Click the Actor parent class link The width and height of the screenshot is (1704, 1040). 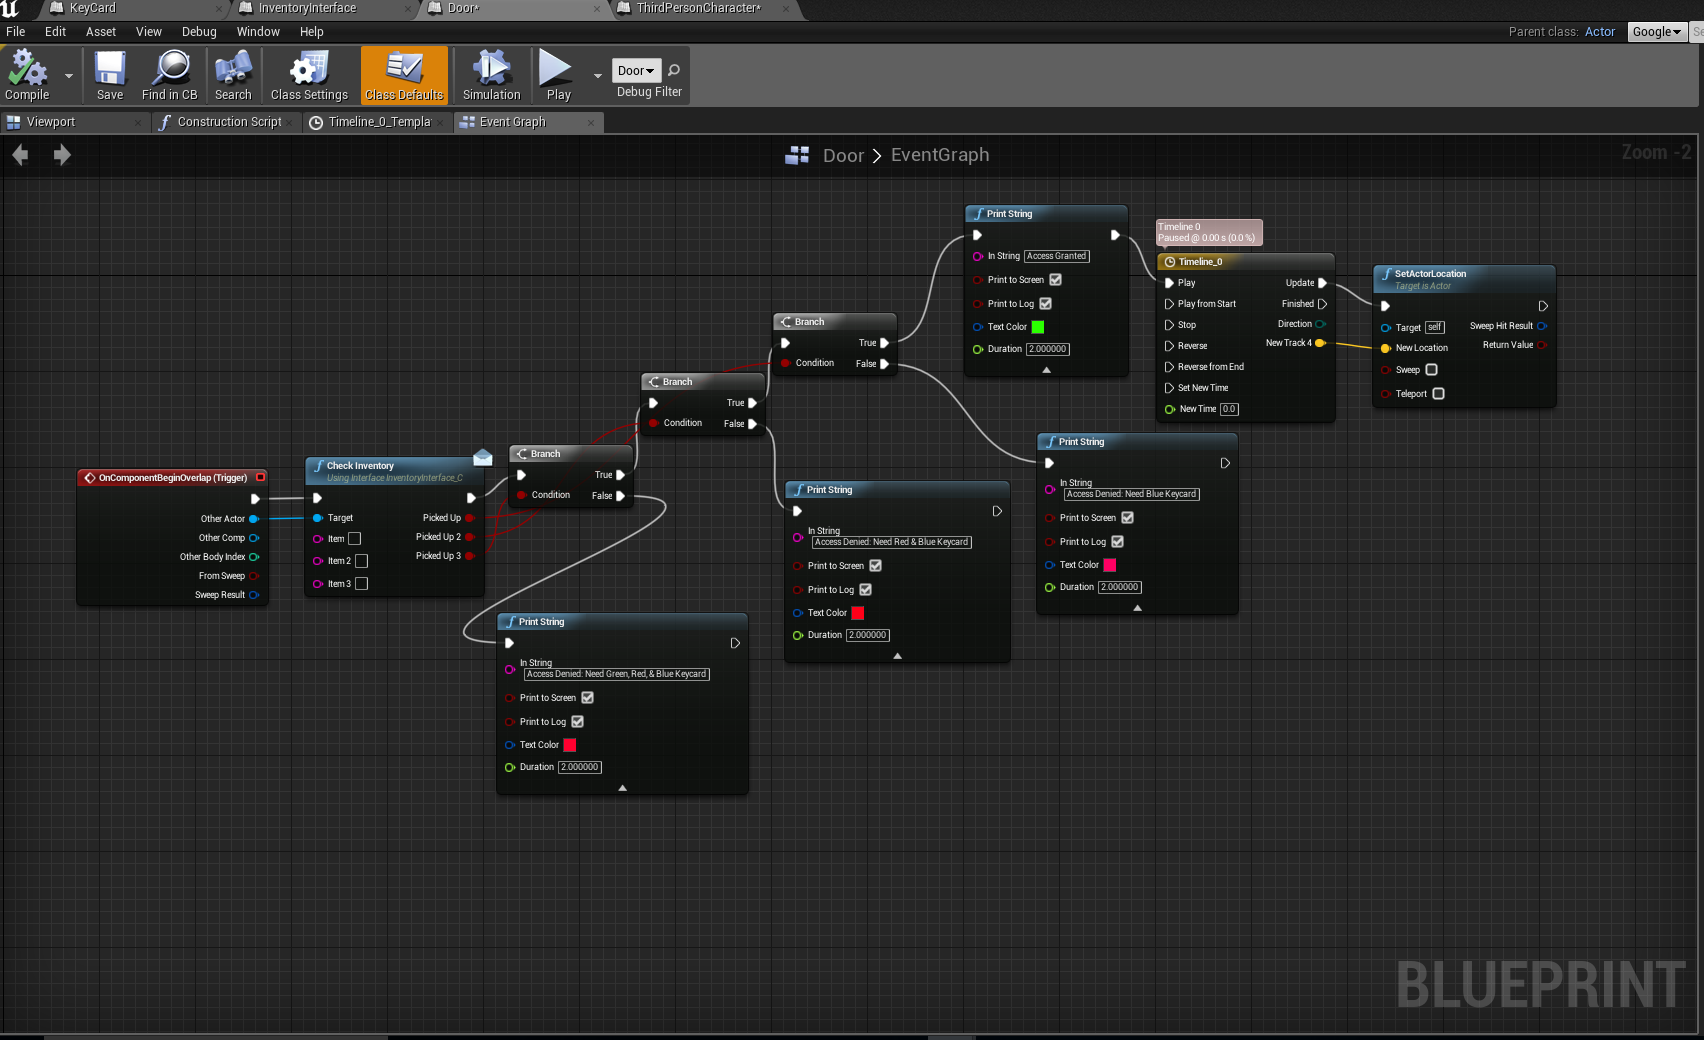click(x=1600, y=32)
